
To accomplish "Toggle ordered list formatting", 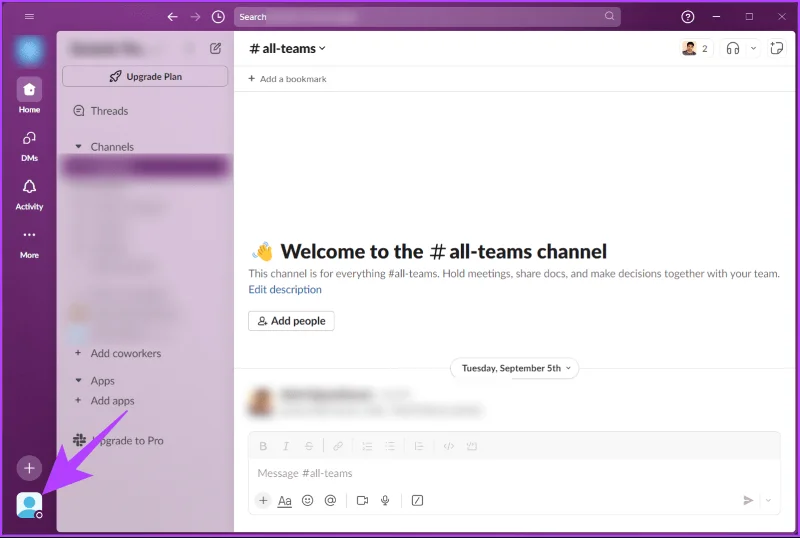I will 367,446.
